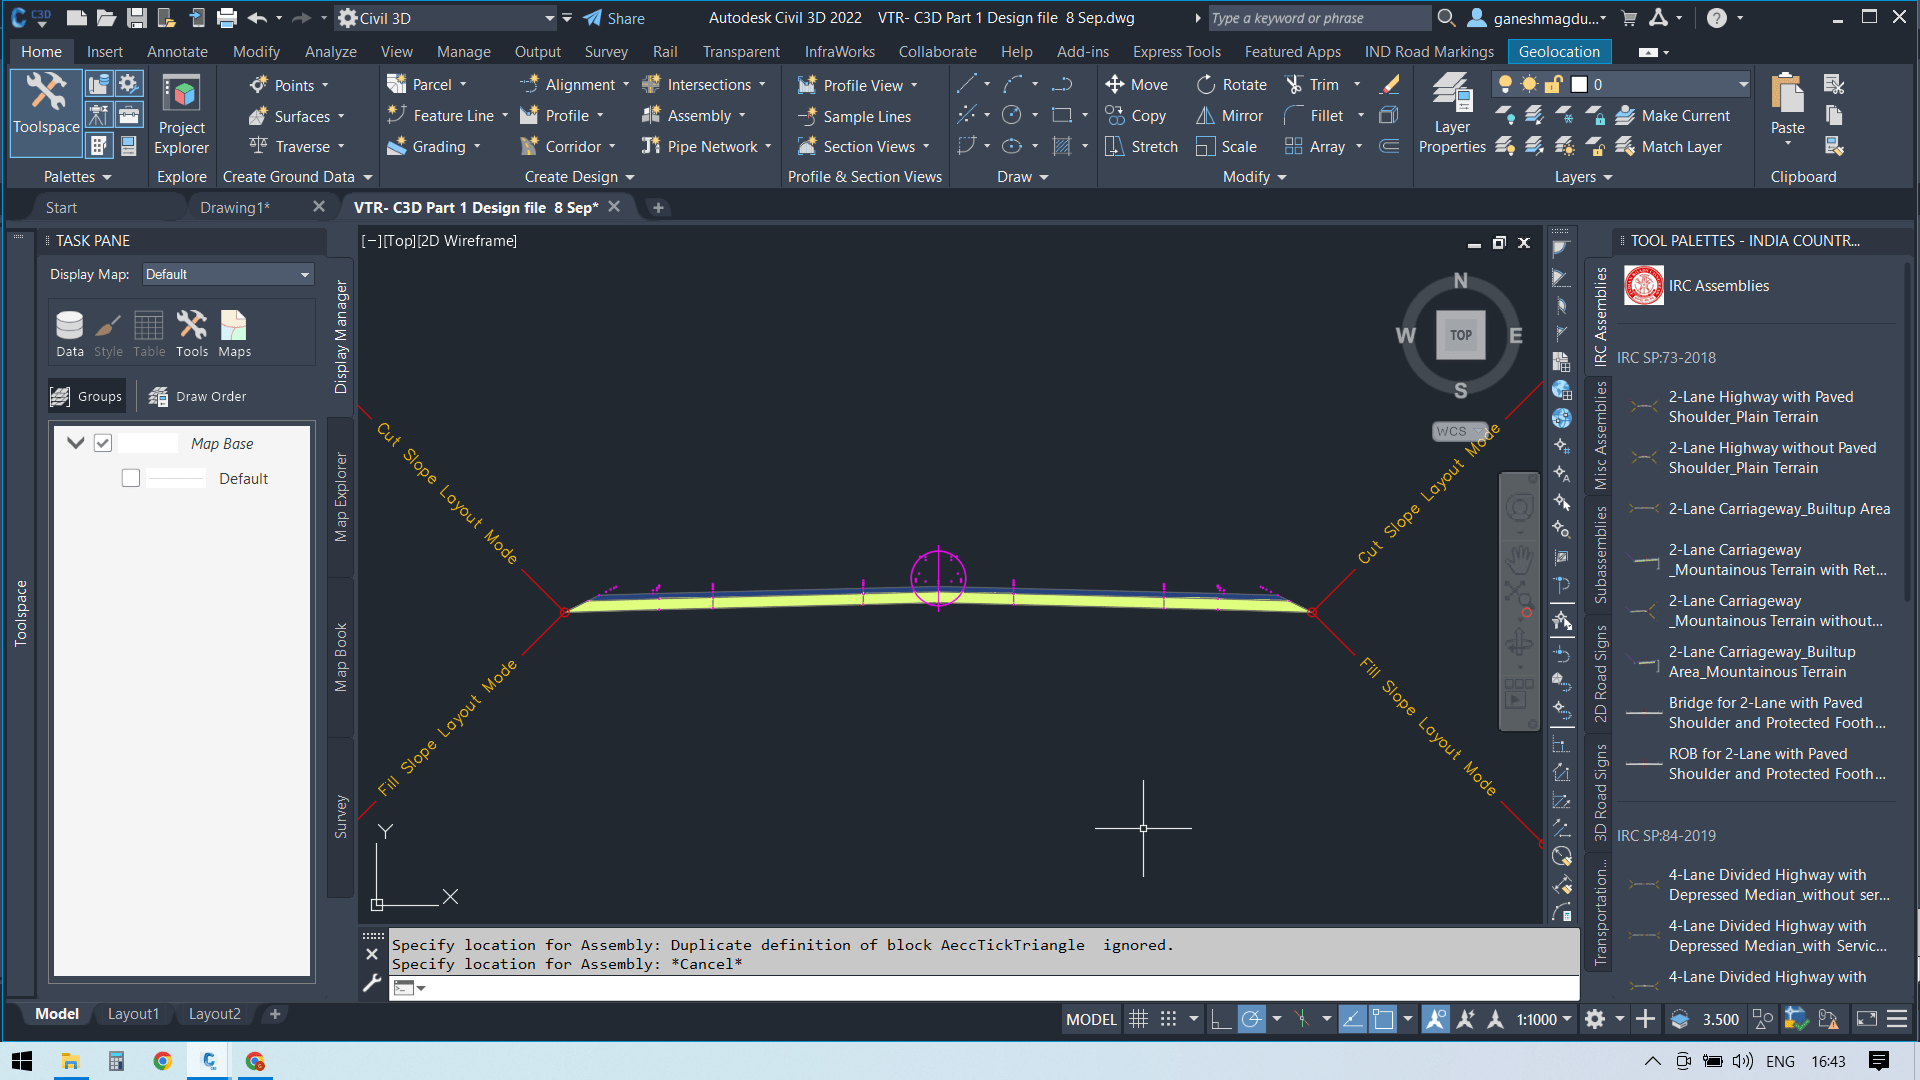Uncheck the Map Base layer checkbox
Screen dimensions: 1920x1080
point(102,442)
